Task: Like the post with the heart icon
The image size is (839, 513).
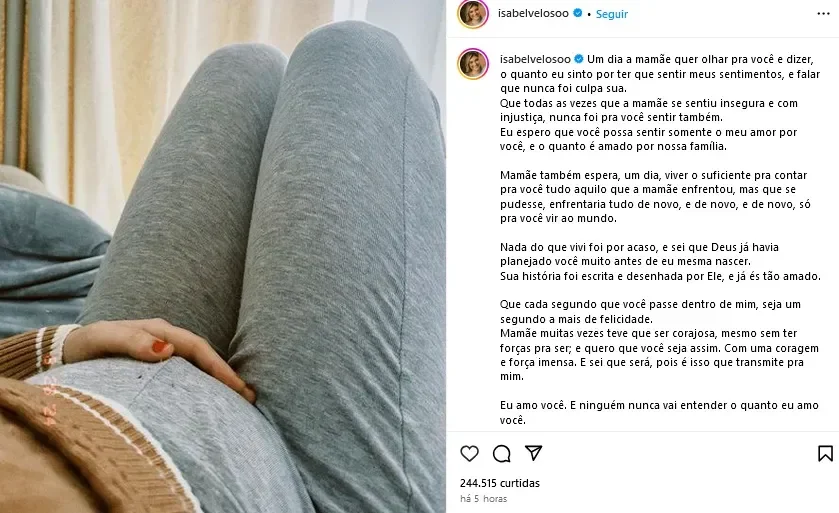Action: click(469, 454)
